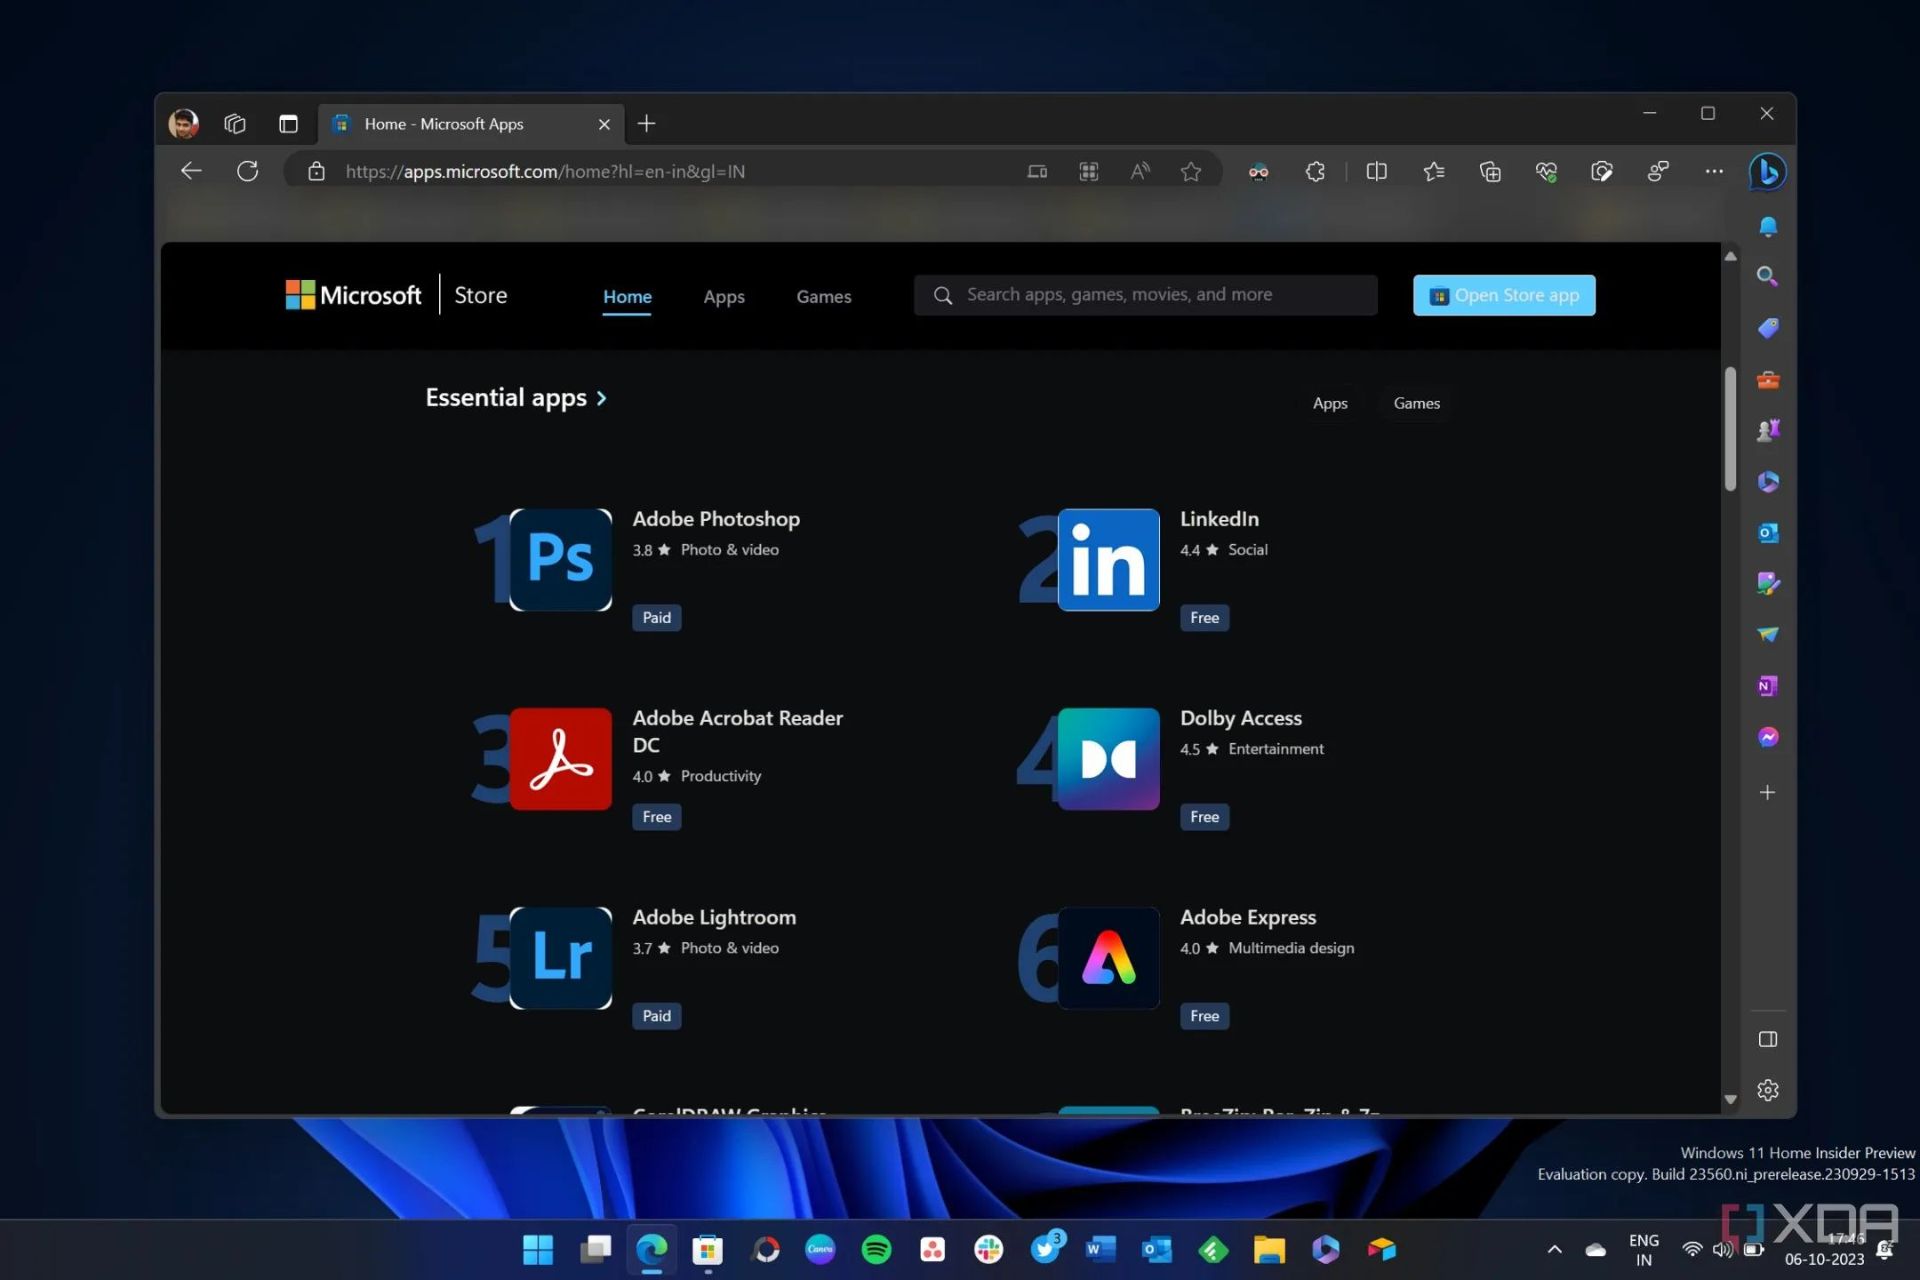Open Workspaces icon in title bar

point(235,124)
